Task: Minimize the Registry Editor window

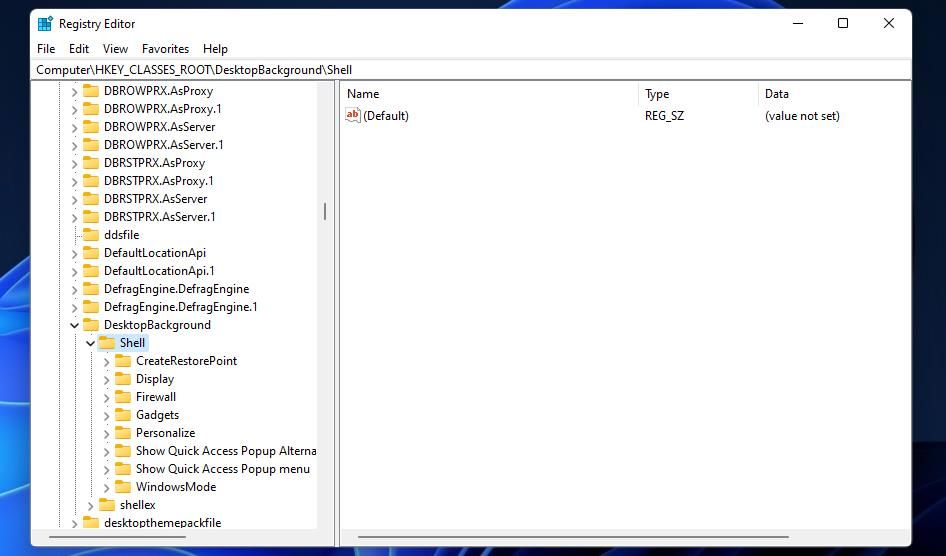Action: click(x=798, y=24)
